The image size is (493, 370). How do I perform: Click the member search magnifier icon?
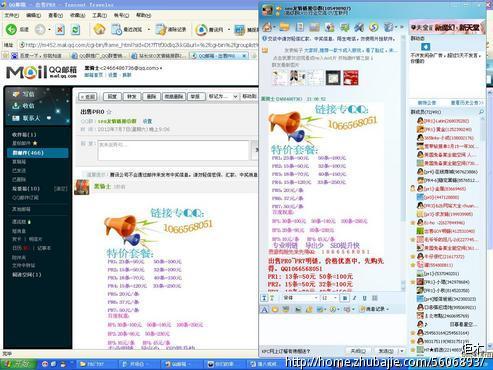click(x=481, y=112)
